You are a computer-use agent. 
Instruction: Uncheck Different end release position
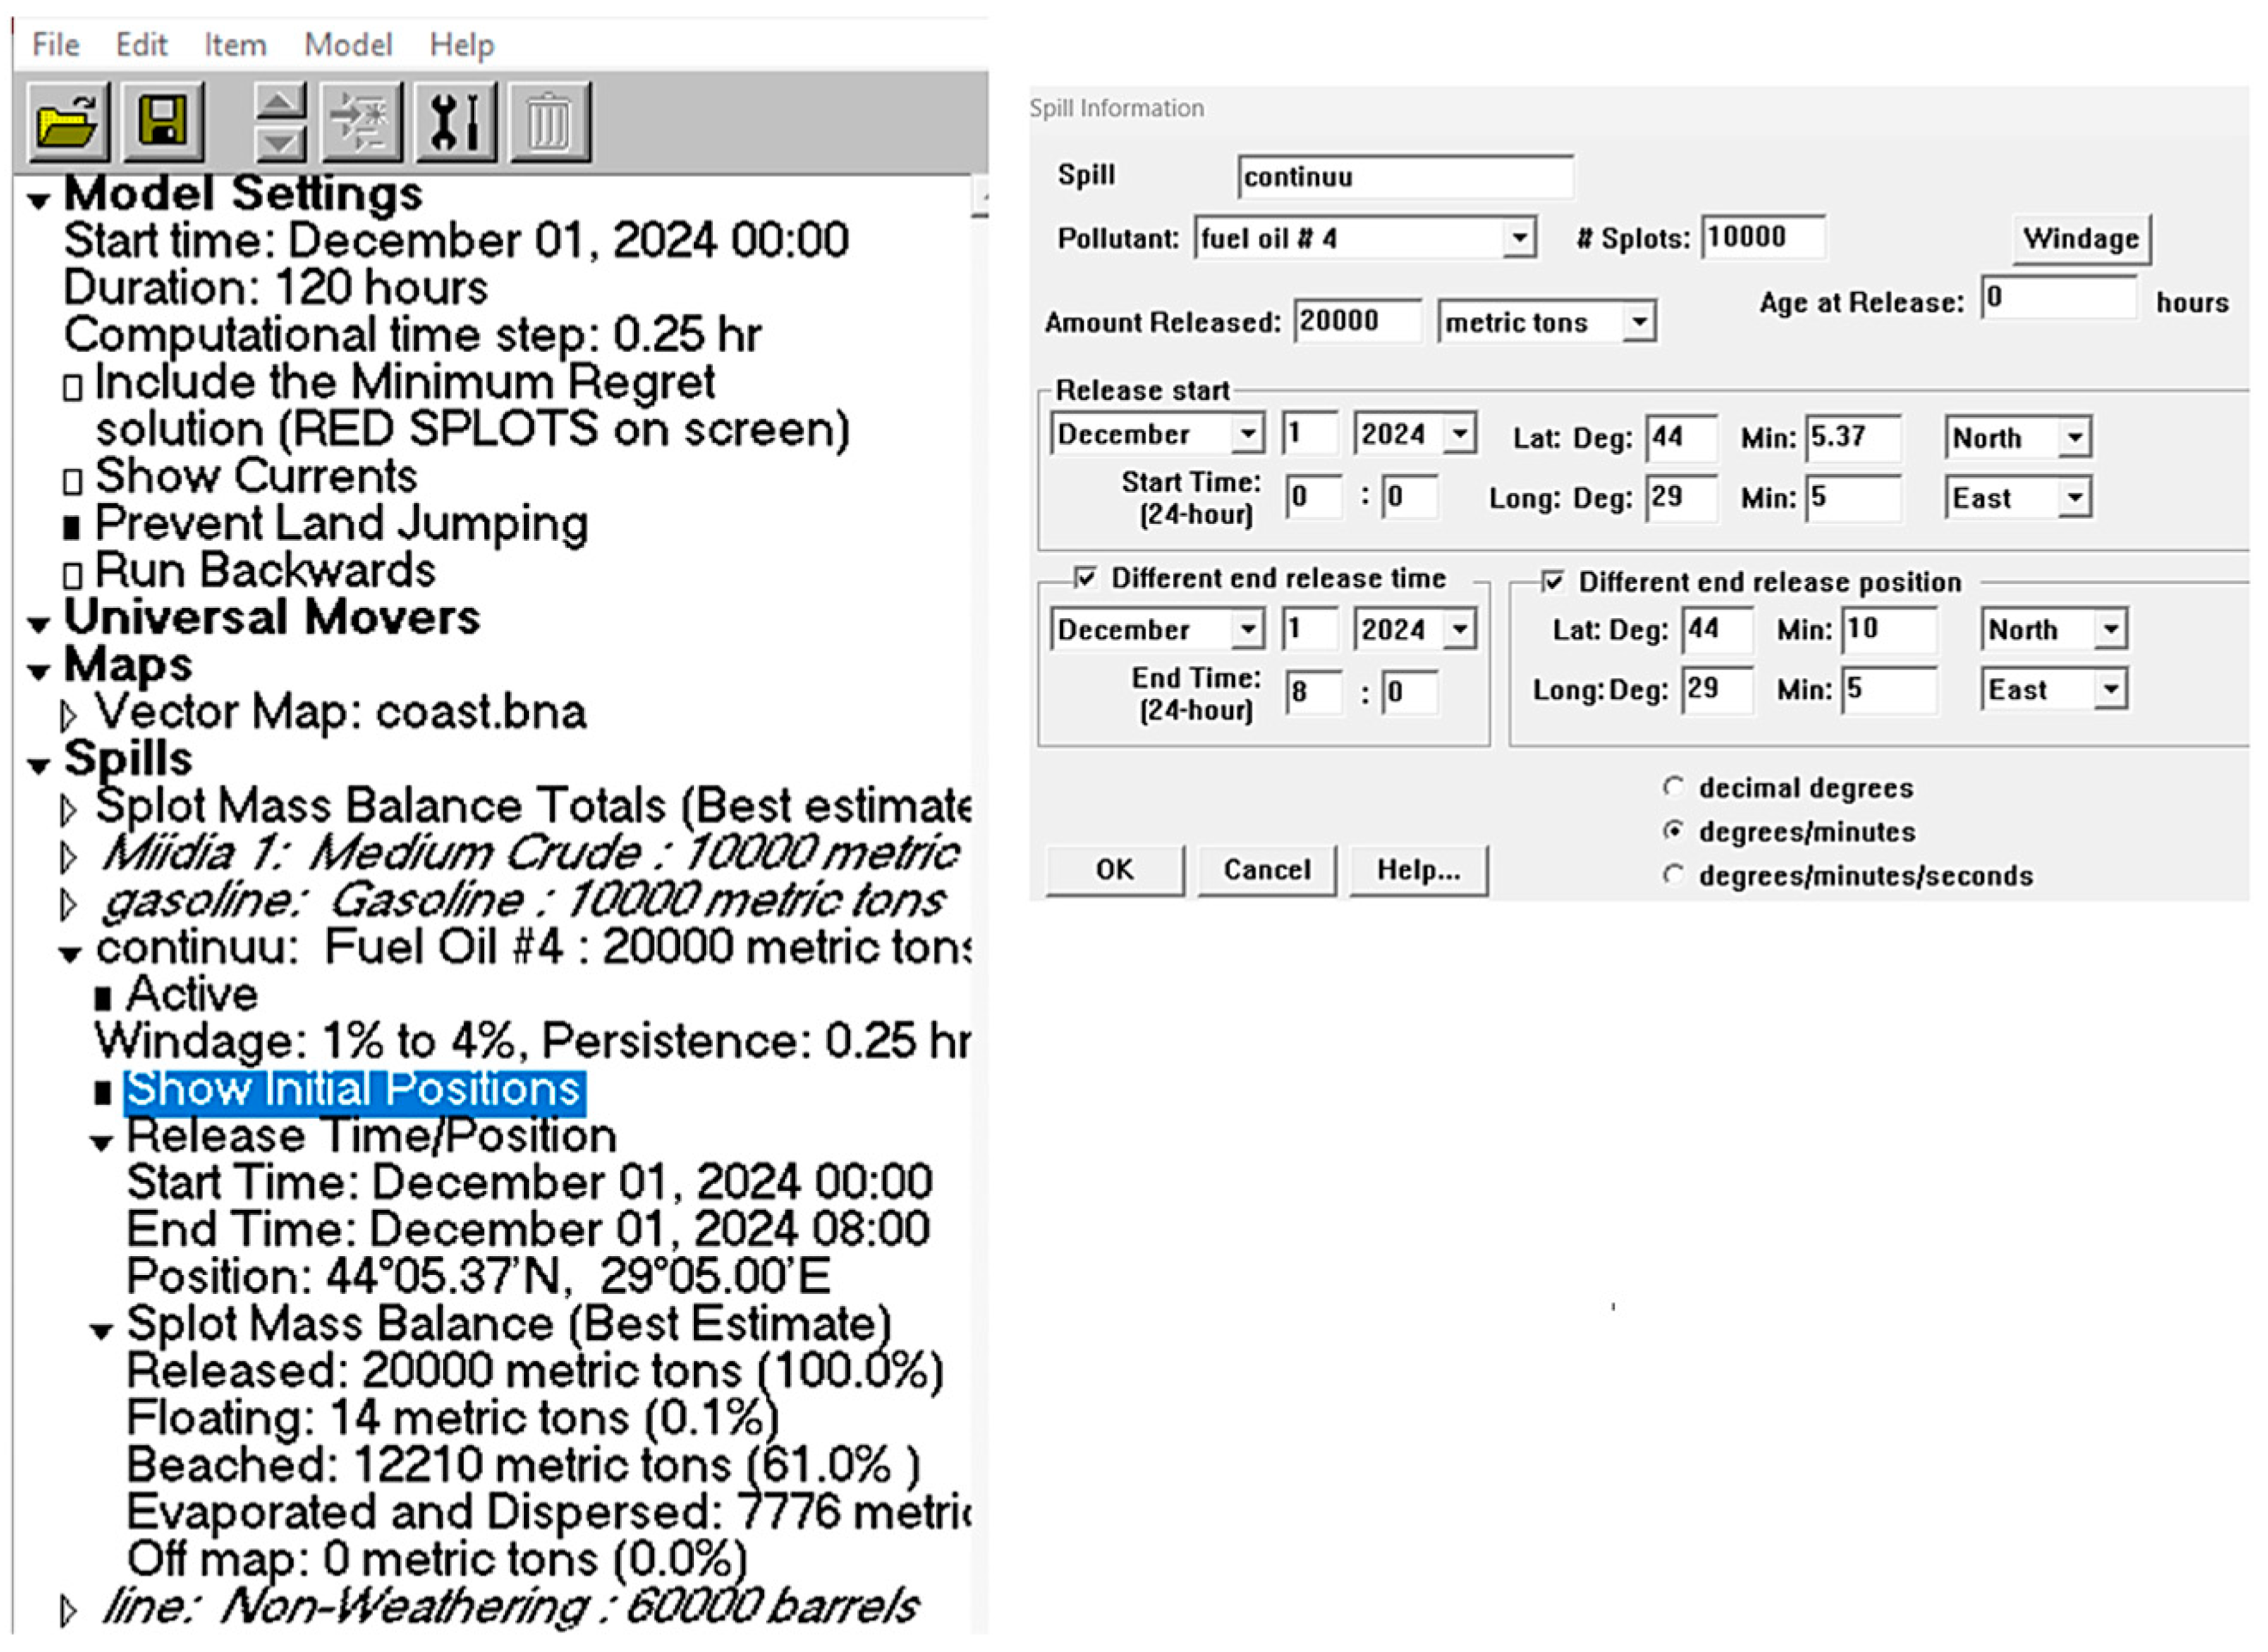[1552, 581]
